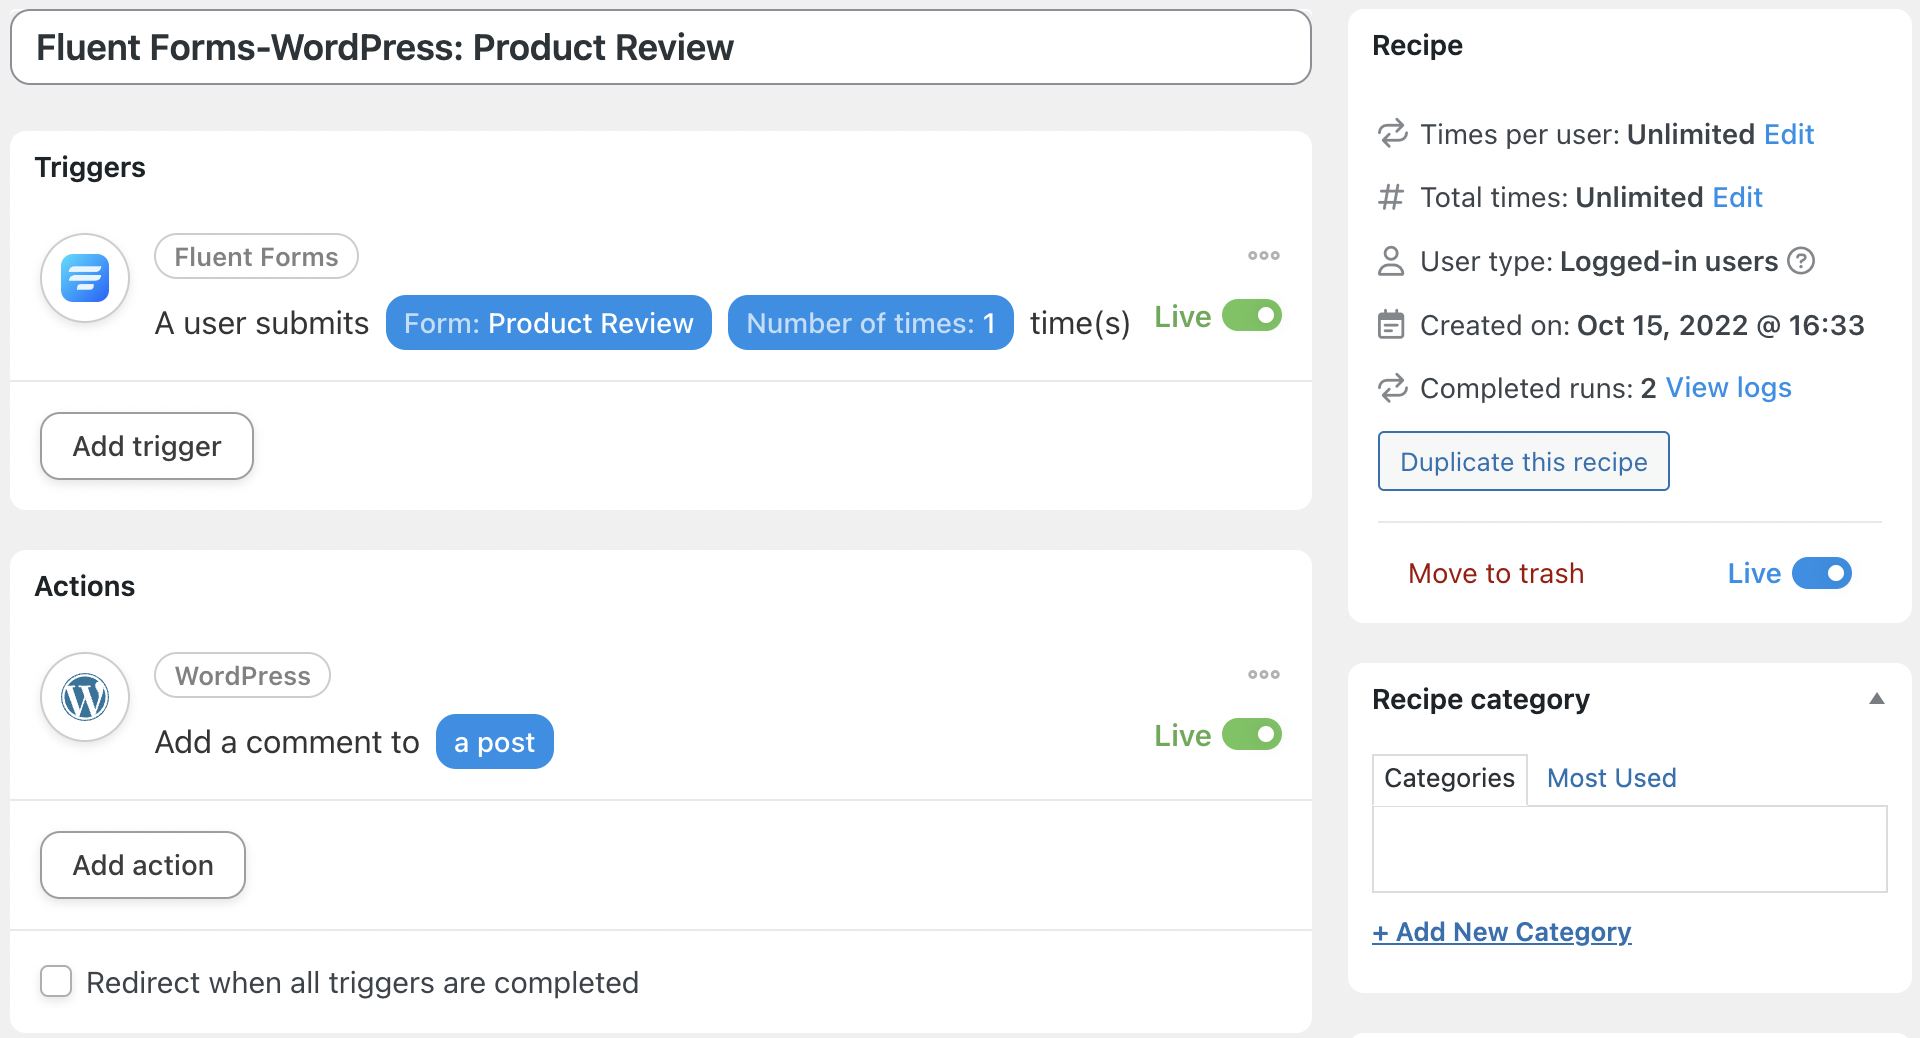Switch to the Most Used tab

[x=1611, y=778]
